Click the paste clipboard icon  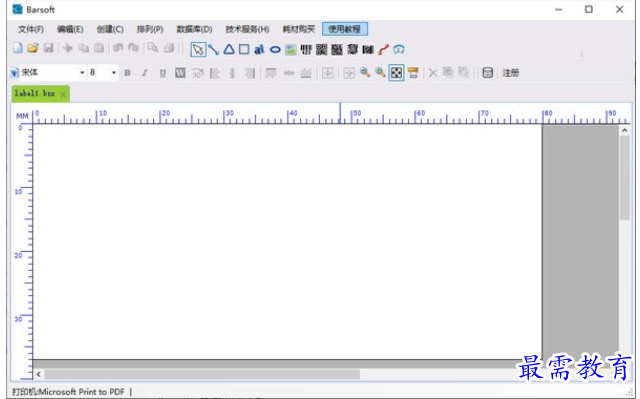pos(99,48)
